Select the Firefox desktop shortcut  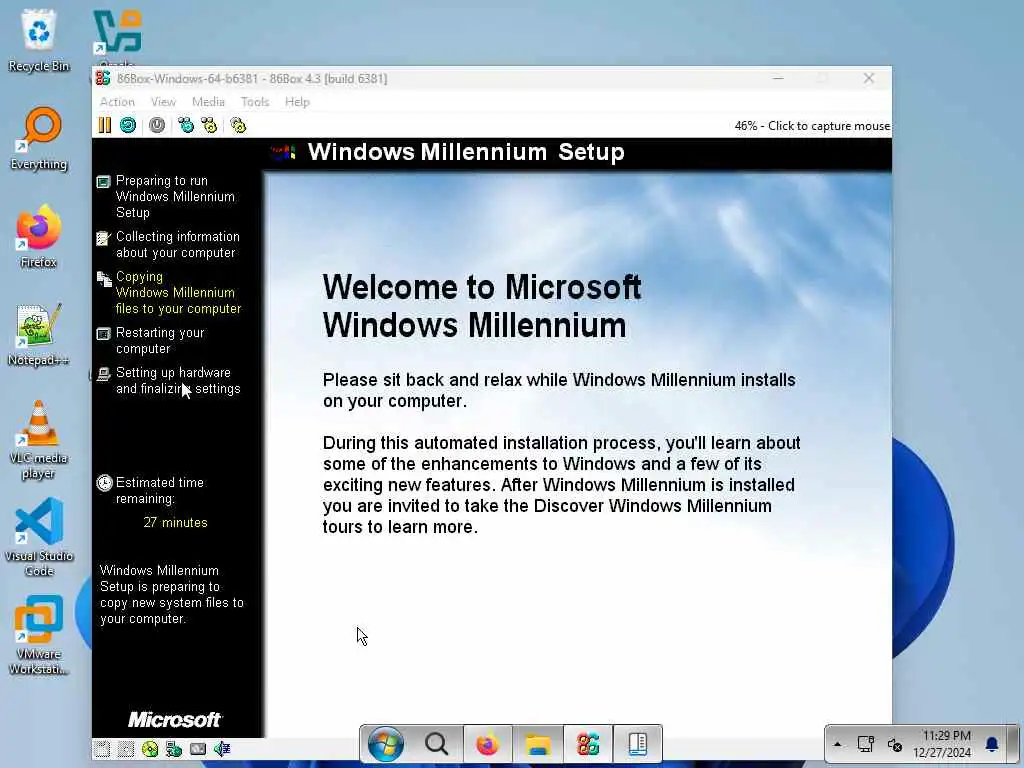pyautogui.click(x=39, y=236)
